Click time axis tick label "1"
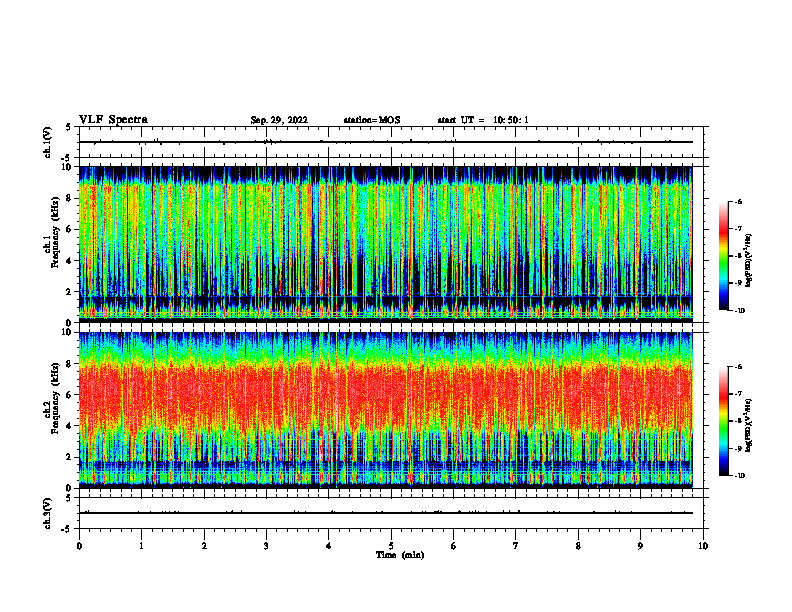 pos(141,546)
